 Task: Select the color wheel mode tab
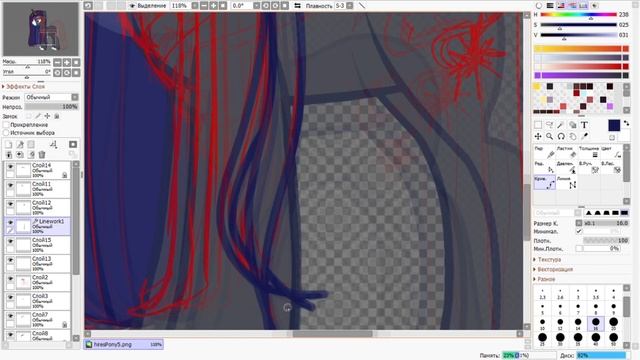point(539,6)
